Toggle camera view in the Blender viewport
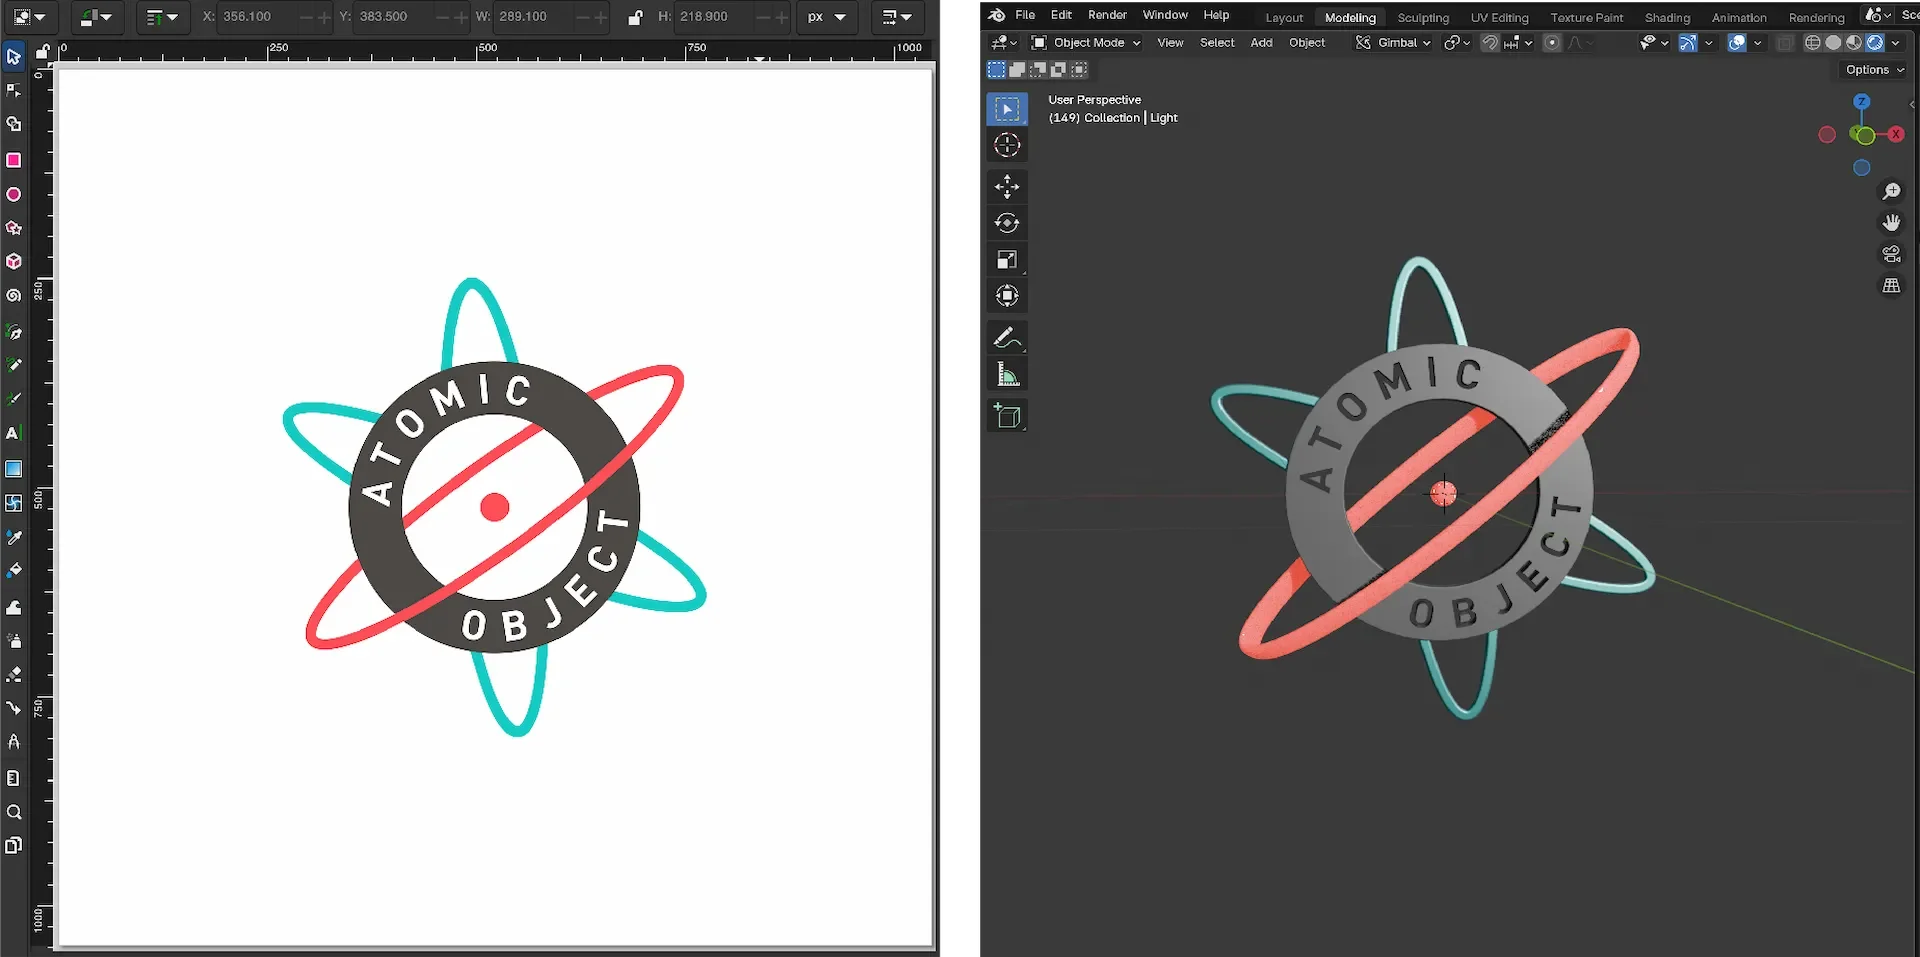This screenshot has width=1920, height=957. tap(1891, 254)
